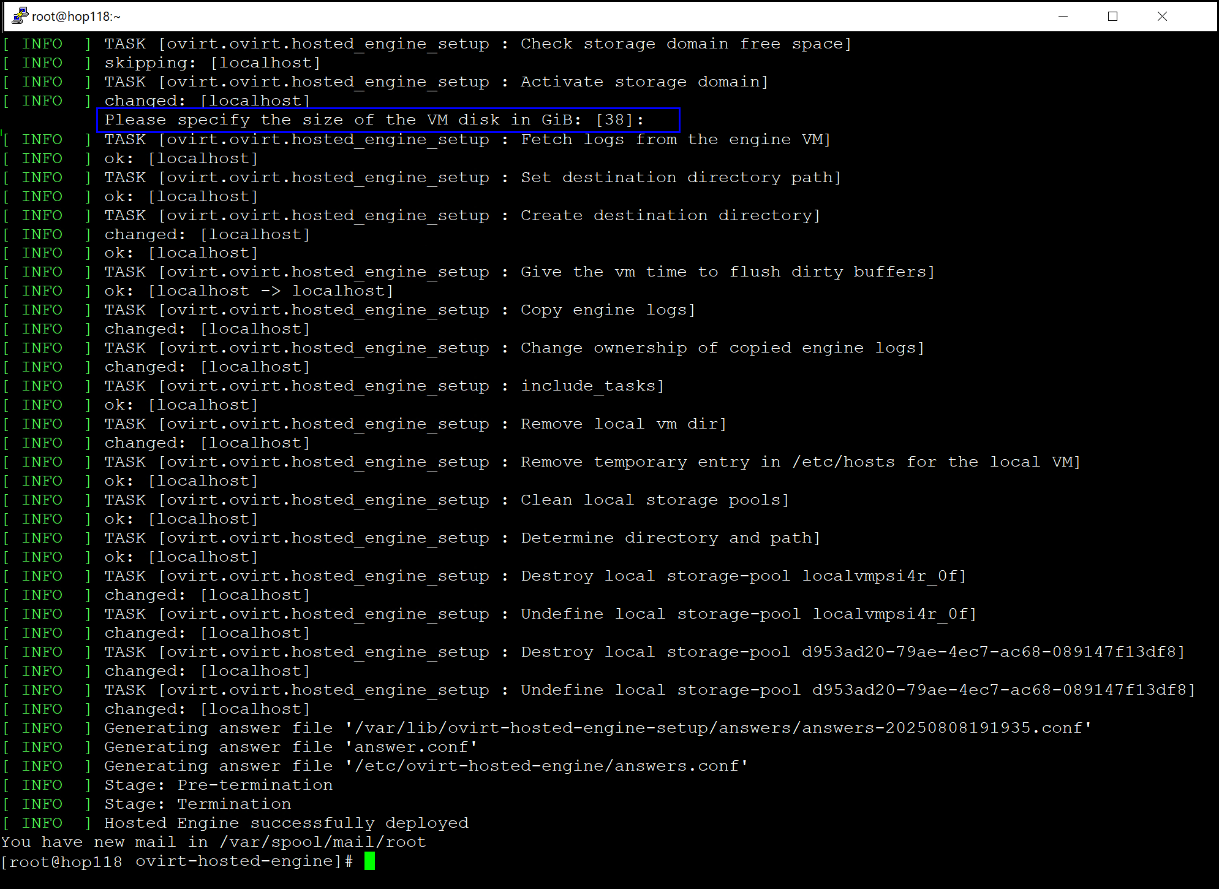Click 'Determine directory and path' task line

coord(412,538)
